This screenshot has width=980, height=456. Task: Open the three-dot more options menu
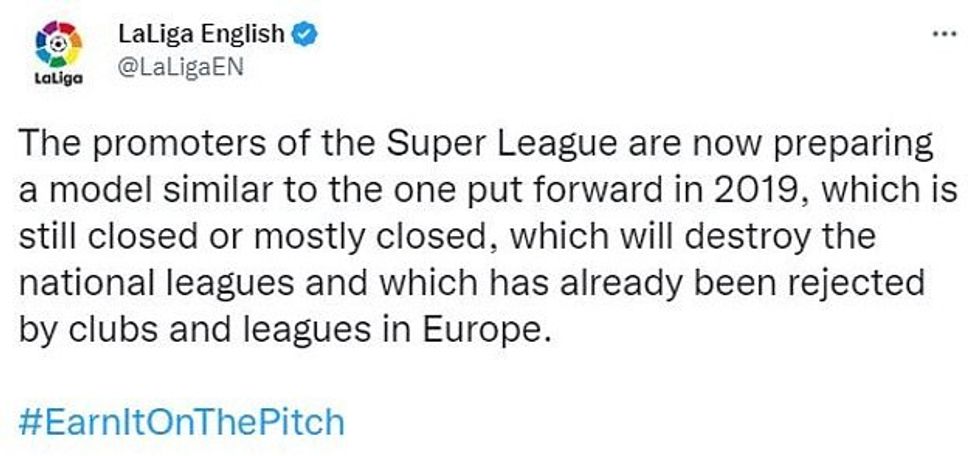coord(943,33)
